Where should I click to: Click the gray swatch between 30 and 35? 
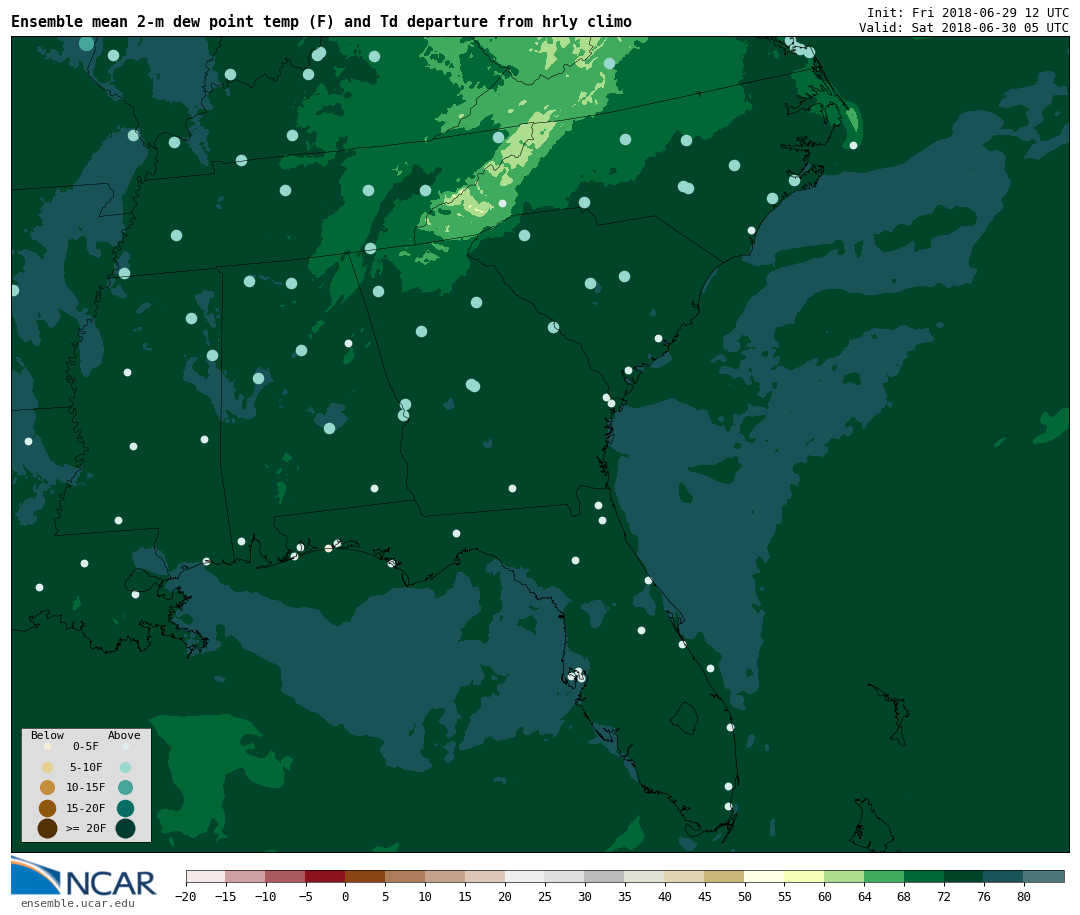(x=604, y=877)
